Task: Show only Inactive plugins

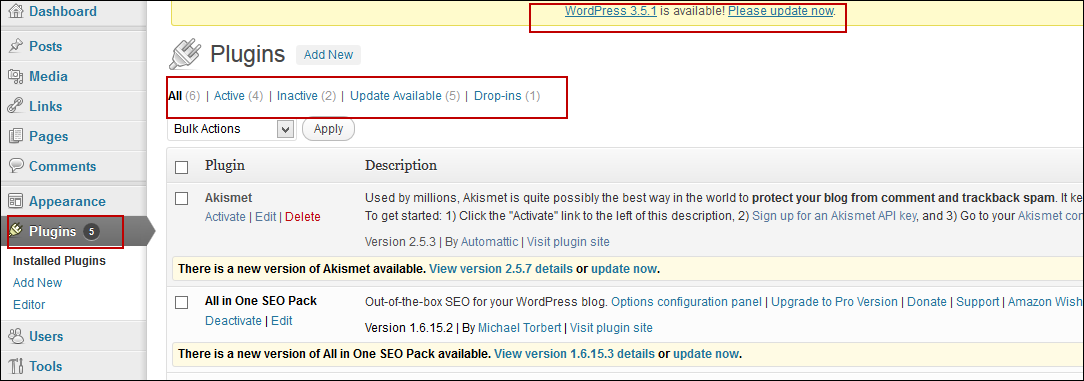Action: (x=297, y=96)
